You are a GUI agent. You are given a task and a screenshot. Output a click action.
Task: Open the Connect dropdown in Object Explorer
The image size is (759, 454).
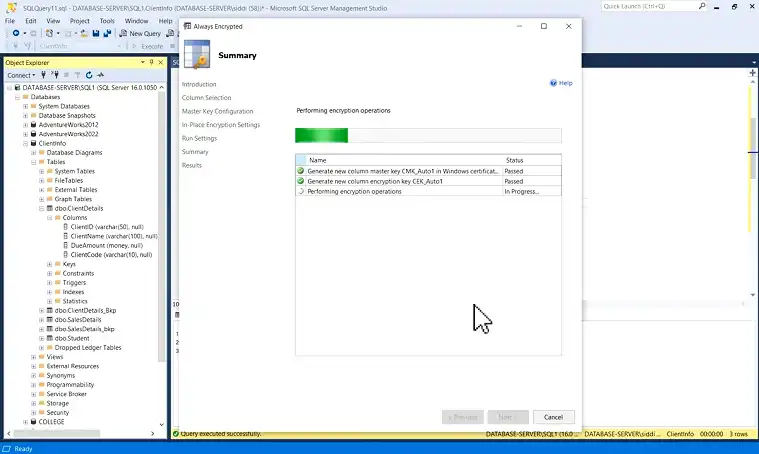(x=21, y=75)
